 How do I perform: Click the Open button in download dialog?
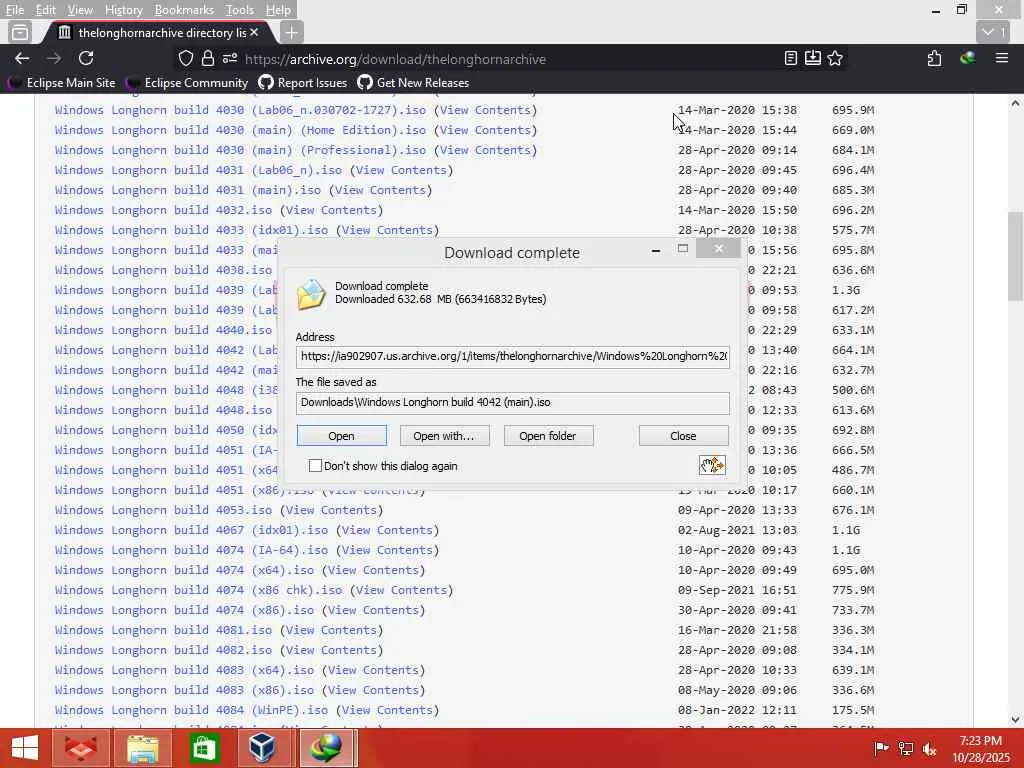[x=341, y=436]
